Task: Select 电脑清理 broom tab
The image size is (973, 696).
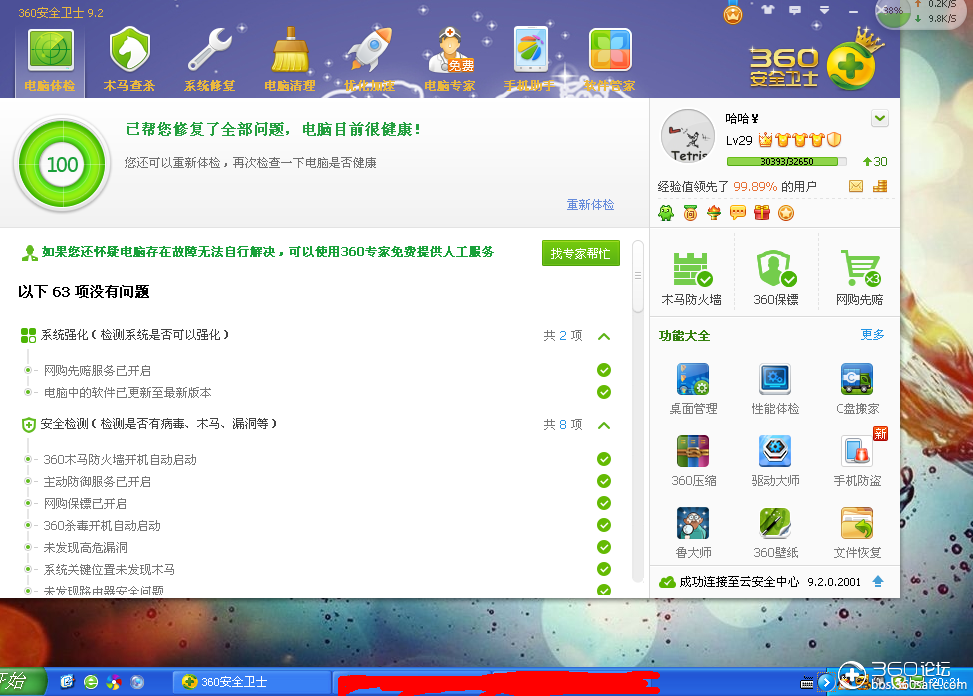Action: pyautogui.click(x=290, y=61)
